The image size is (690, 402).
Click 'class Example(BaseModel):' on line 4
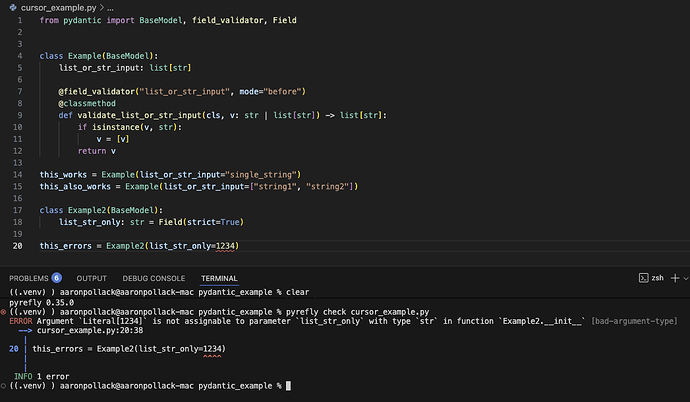pyautogui.click(x=99, y=56)
